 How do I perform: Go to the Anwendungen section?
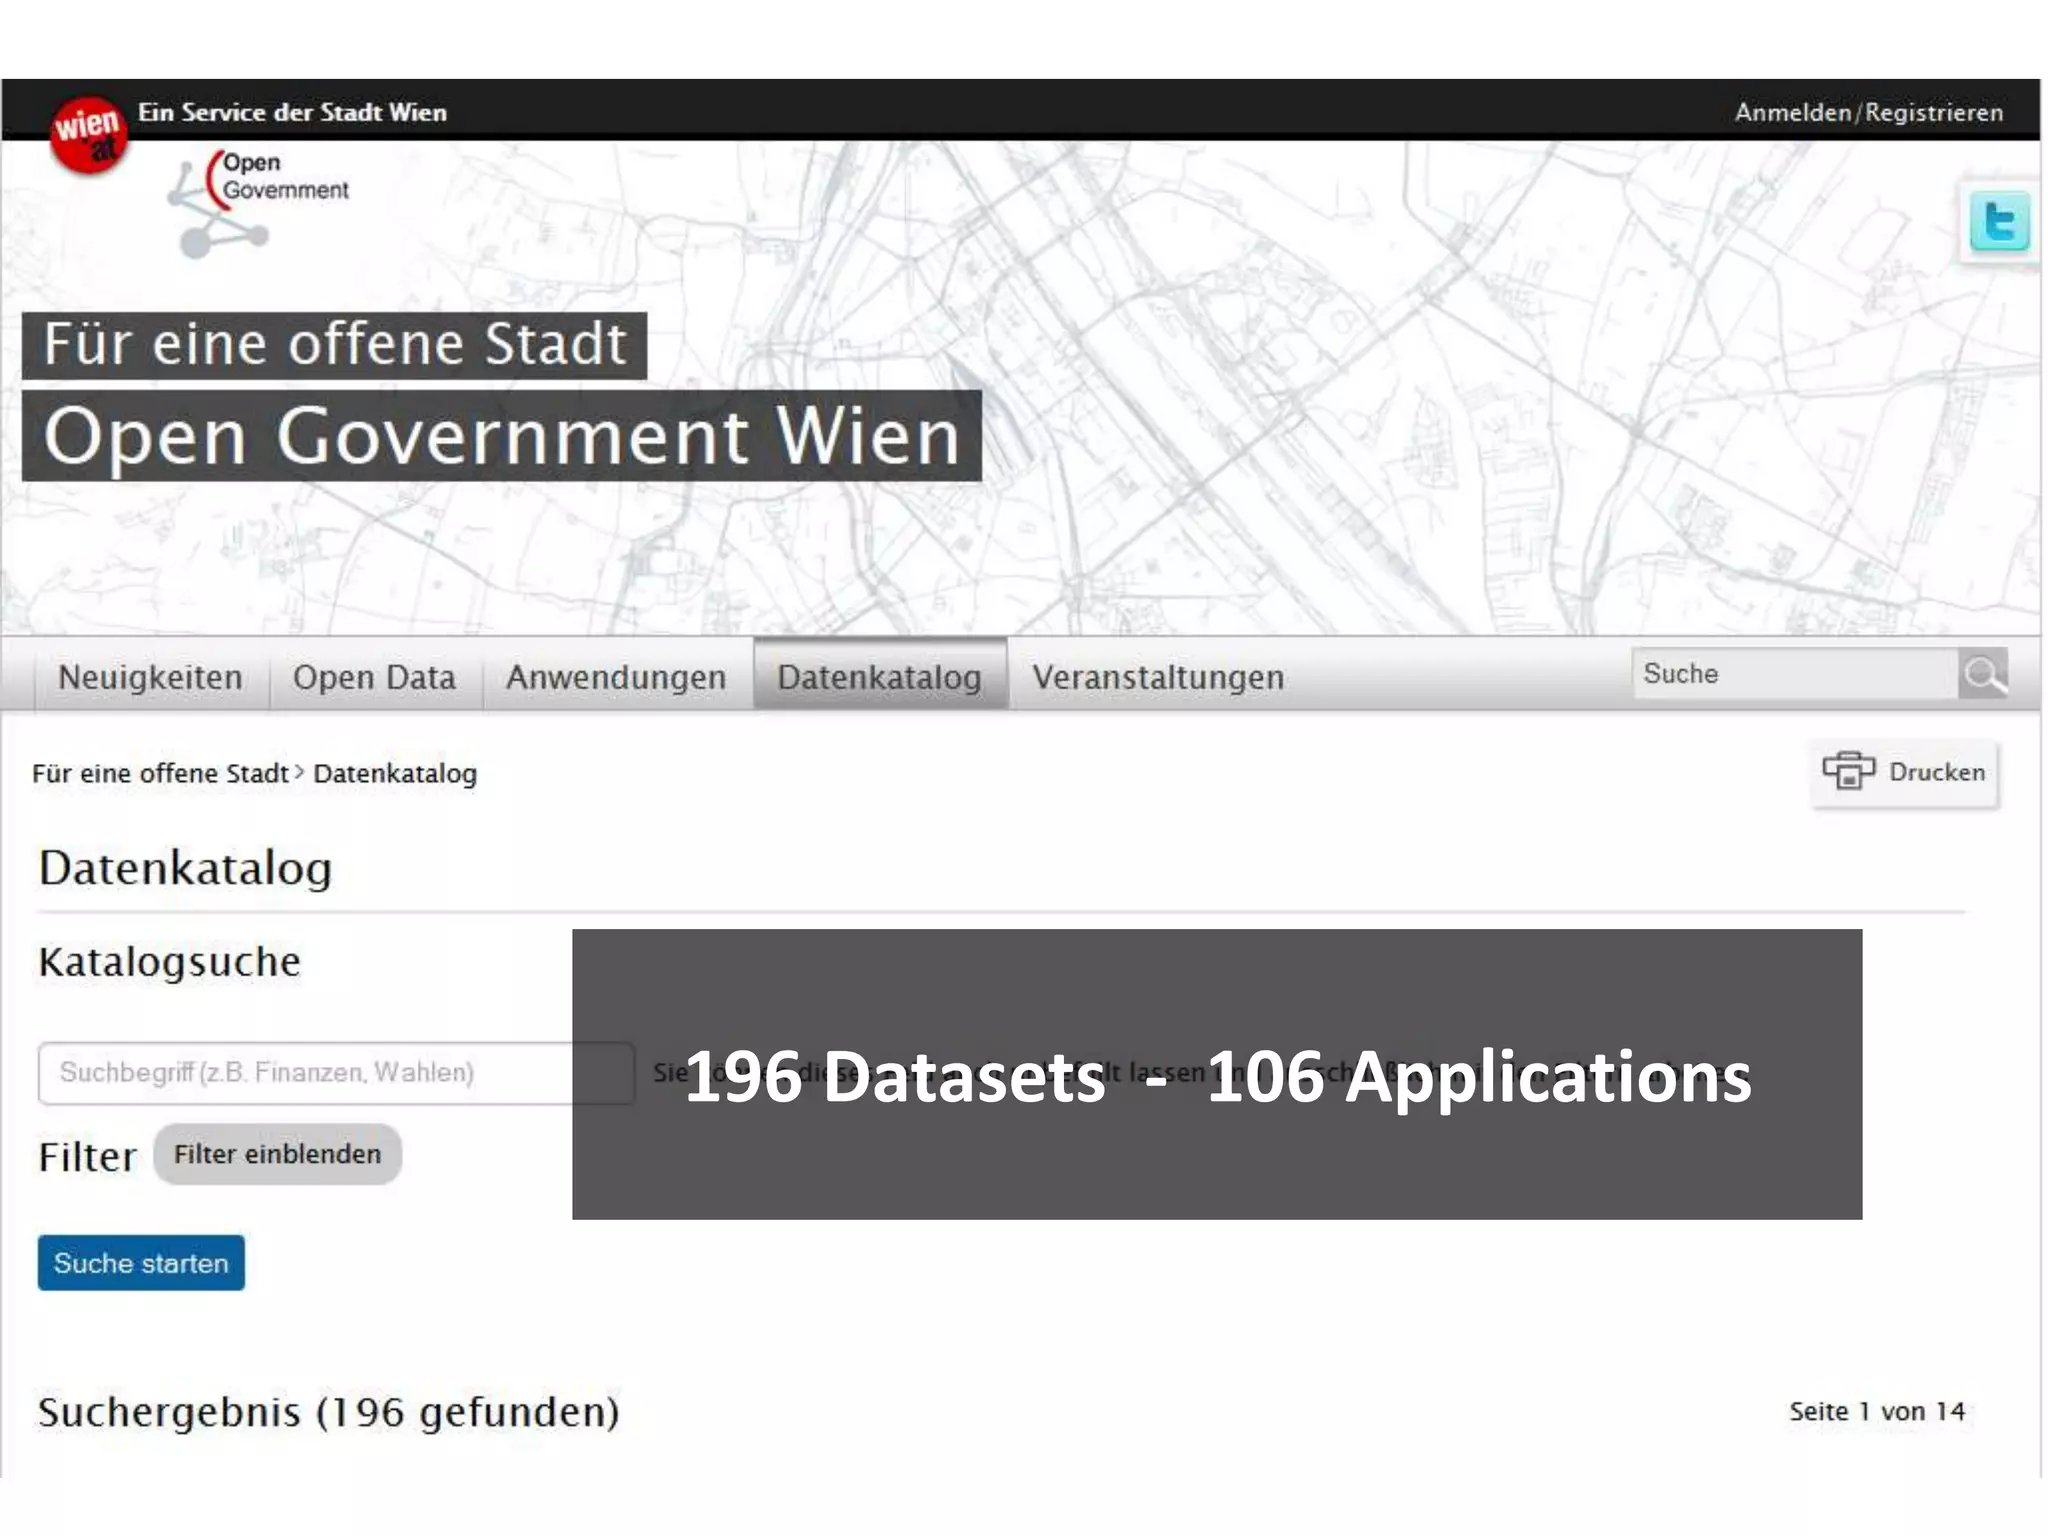(x=616, y=677)
